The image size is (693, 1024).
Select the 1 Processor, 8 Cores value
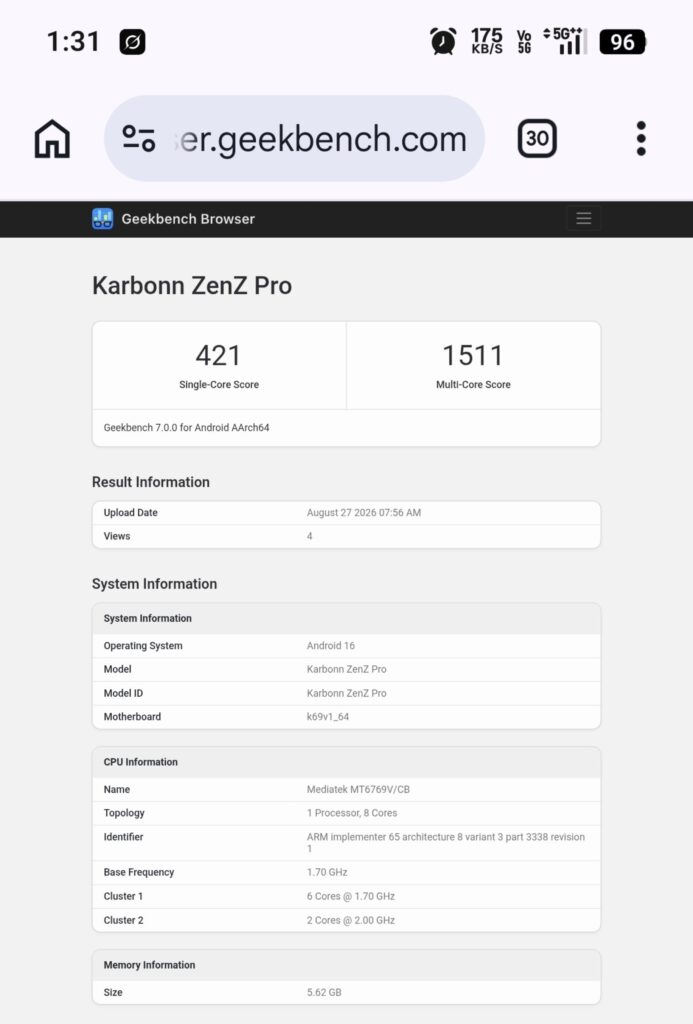(352, 813)
